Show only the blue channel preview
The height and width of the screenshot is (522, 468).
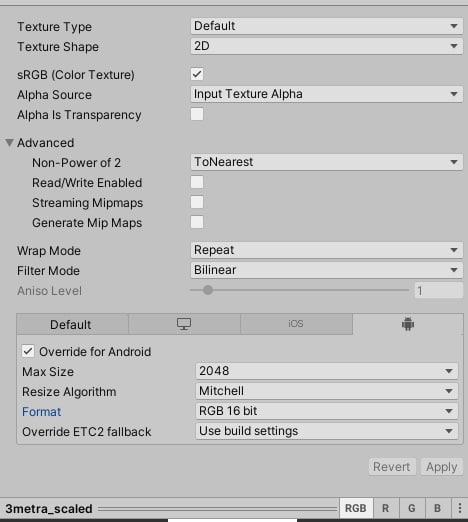tap(438, 508)
